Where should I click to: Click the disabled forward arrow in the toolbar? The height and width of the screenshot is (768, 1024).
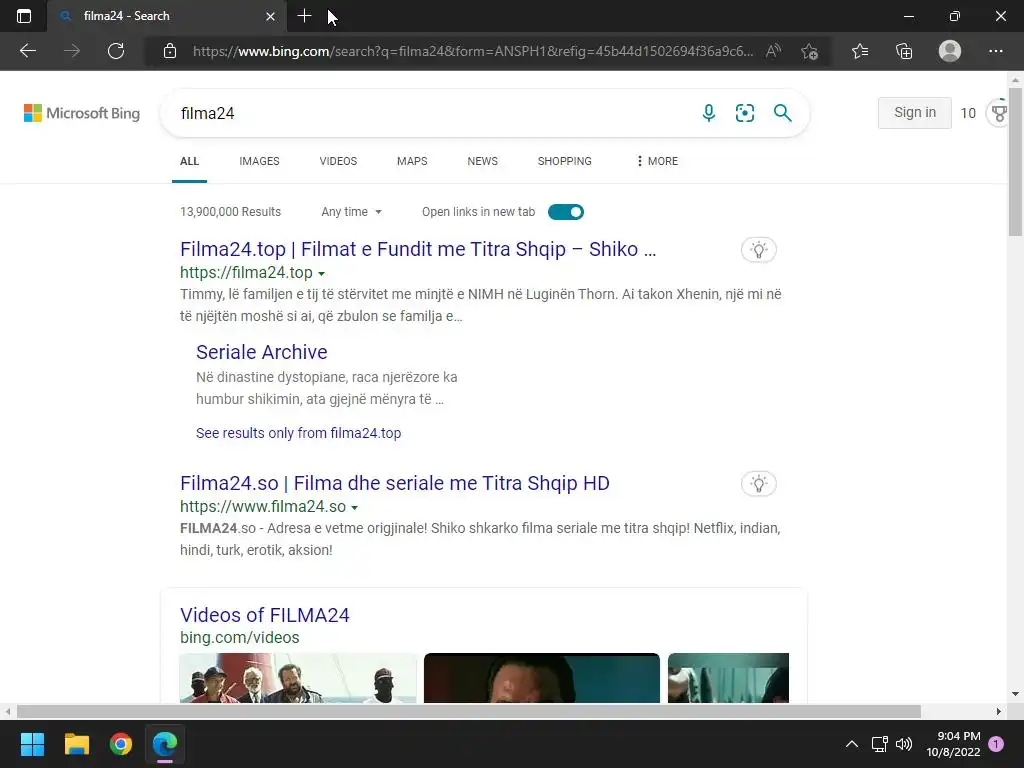click(x=72, y=51)
